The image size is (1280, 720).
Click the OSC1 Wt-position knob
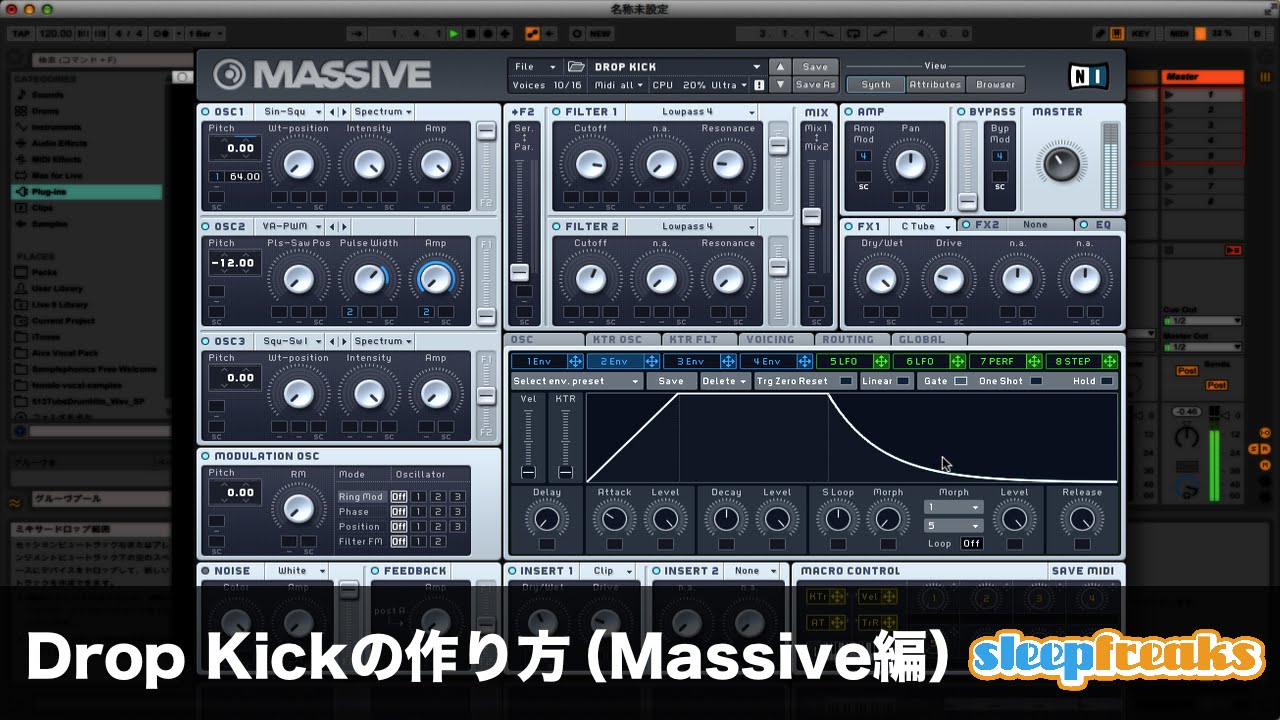click(x=298, y=164)
